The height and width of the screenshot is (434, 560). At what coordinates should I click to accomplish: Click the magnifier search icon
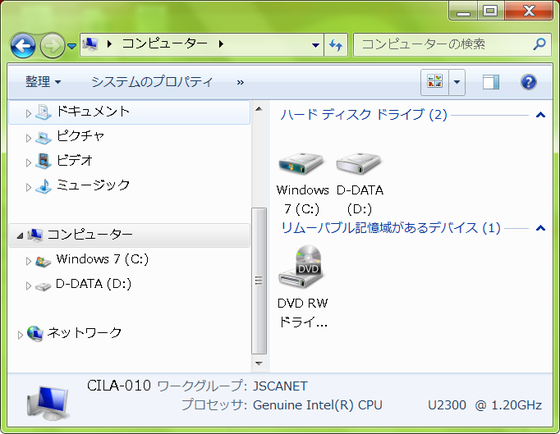(539, 44)
